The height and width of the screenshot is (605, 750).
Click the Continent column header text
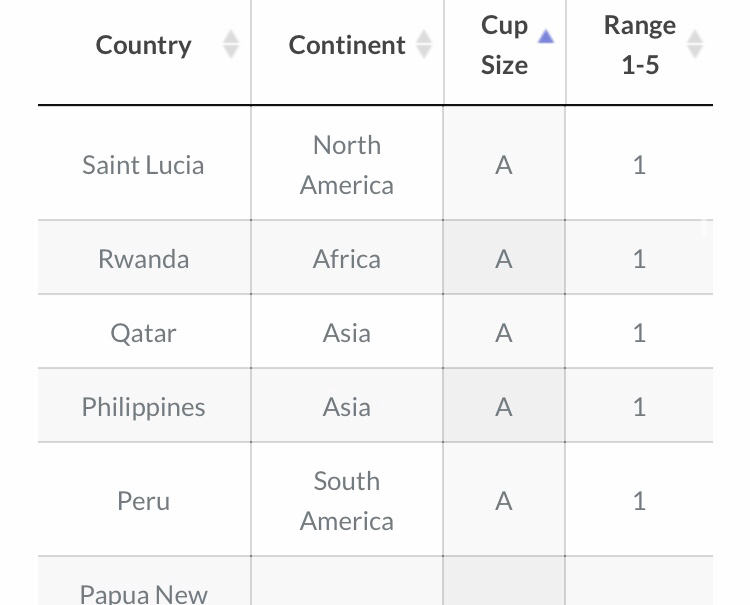pyautogui.click(x=347, y=45)
